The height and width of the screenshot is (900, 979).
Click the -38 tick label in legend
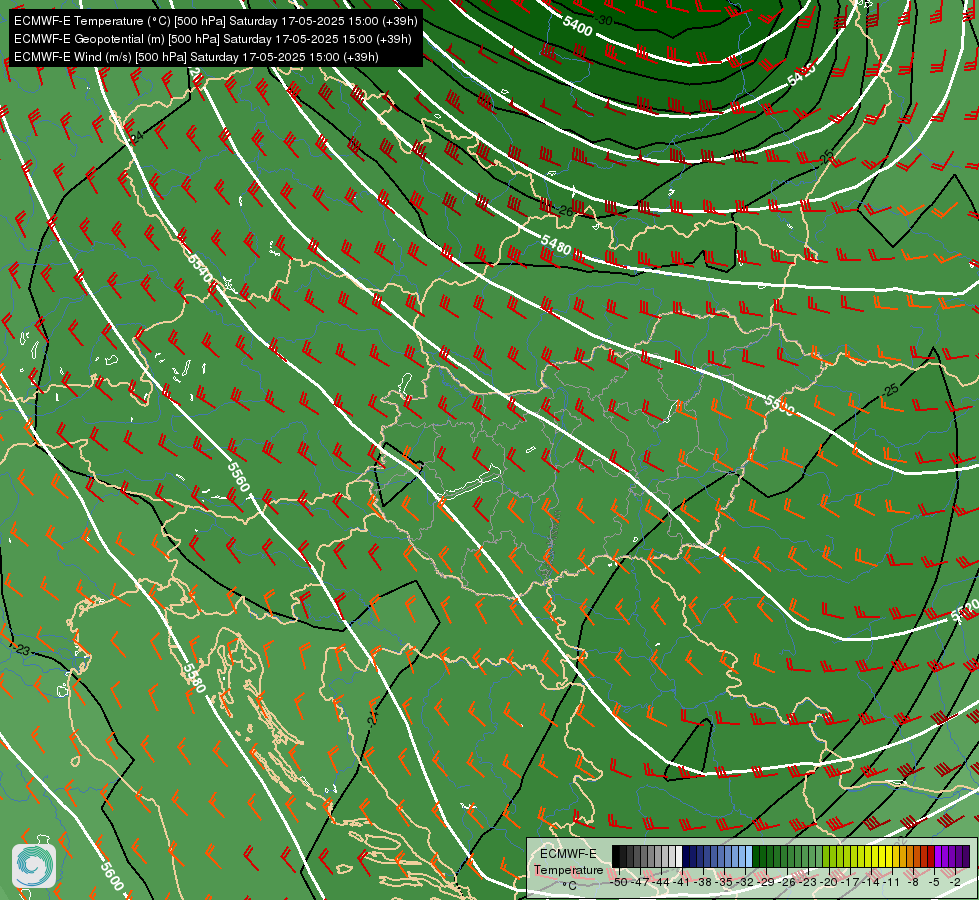tap(702, 882)
